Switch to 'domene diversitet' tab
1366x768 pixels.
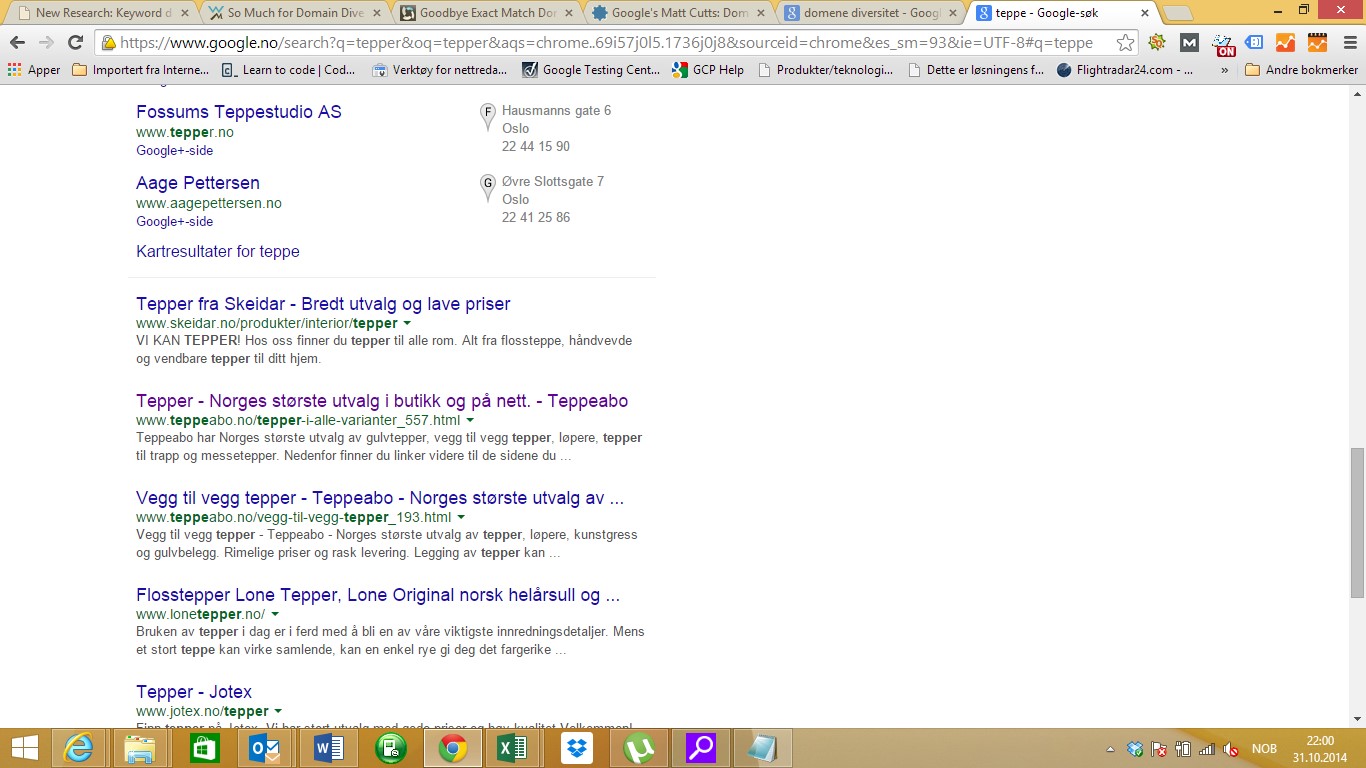tap(871, 13)
